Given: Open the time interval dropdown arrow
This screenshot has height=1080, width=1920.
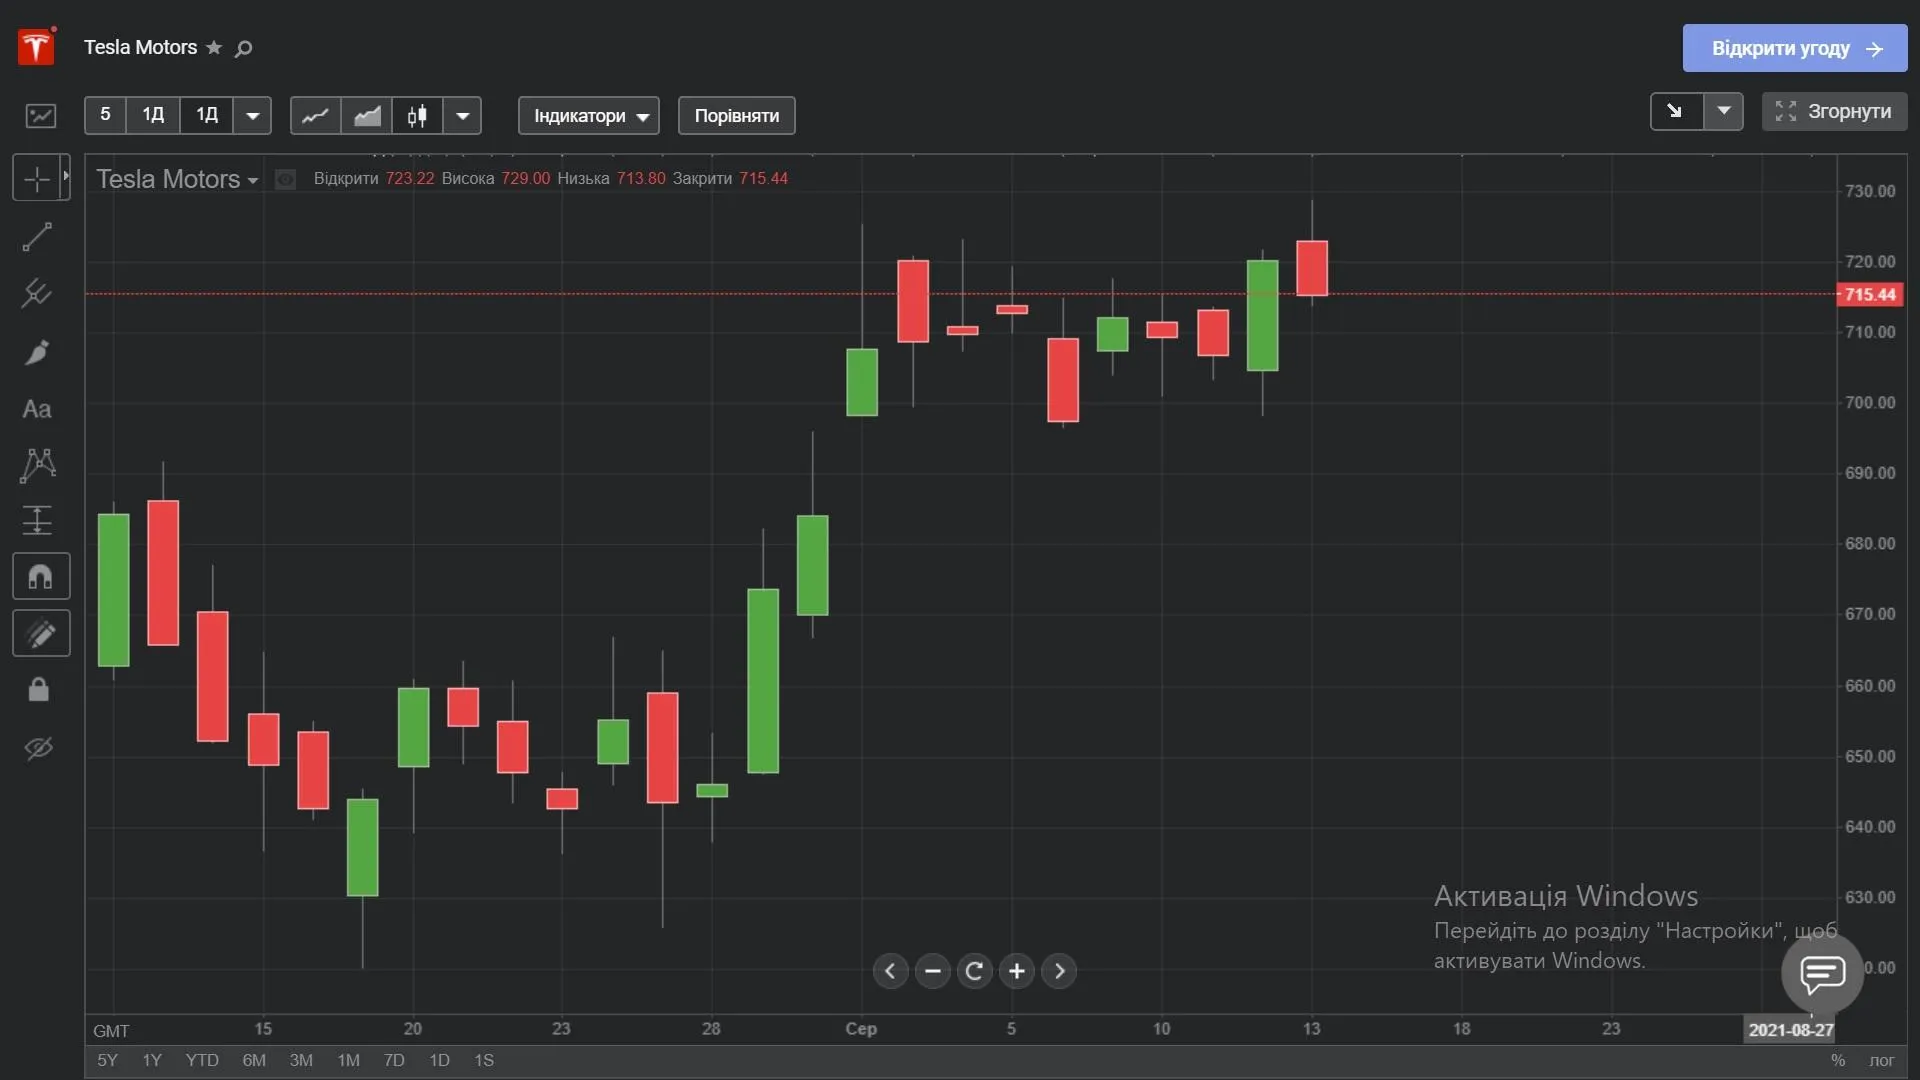Looking at the screenshot, I should (252, 116).
